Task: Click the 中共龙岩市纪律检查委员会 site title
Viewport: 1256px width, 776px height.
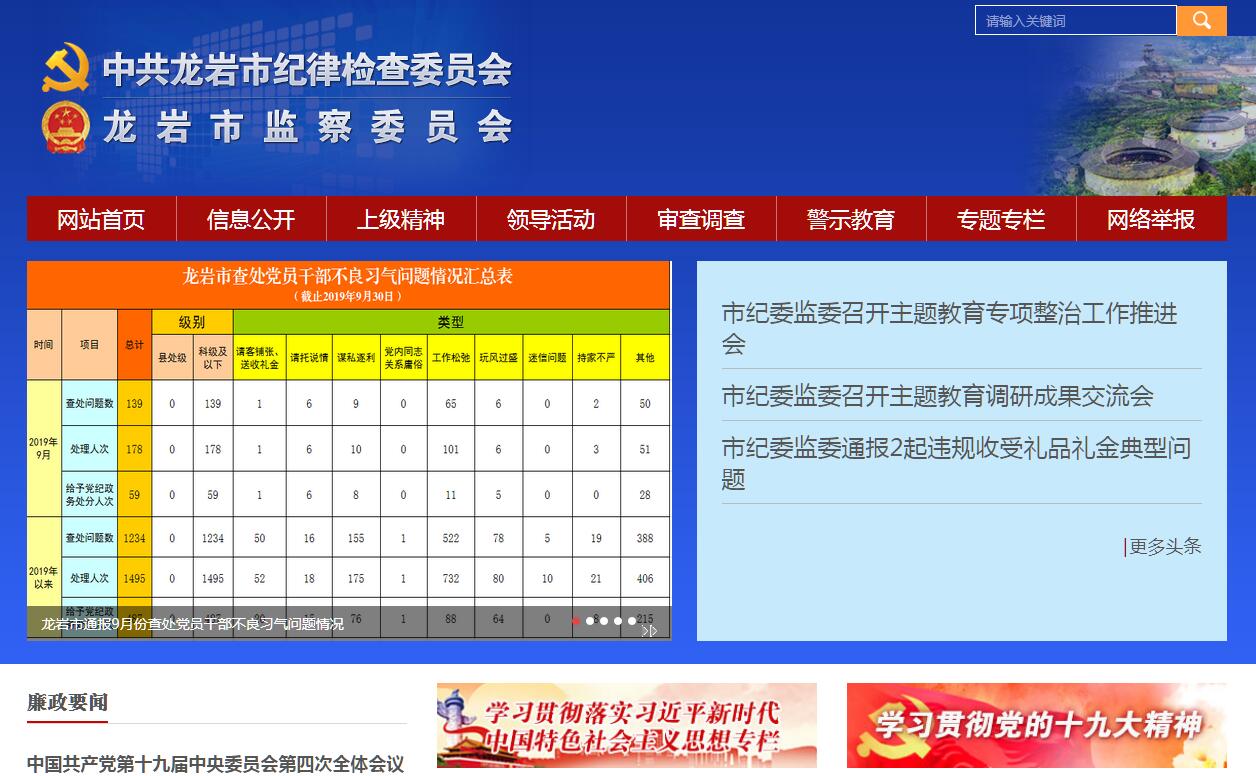Action: click(x=308, y=70)
